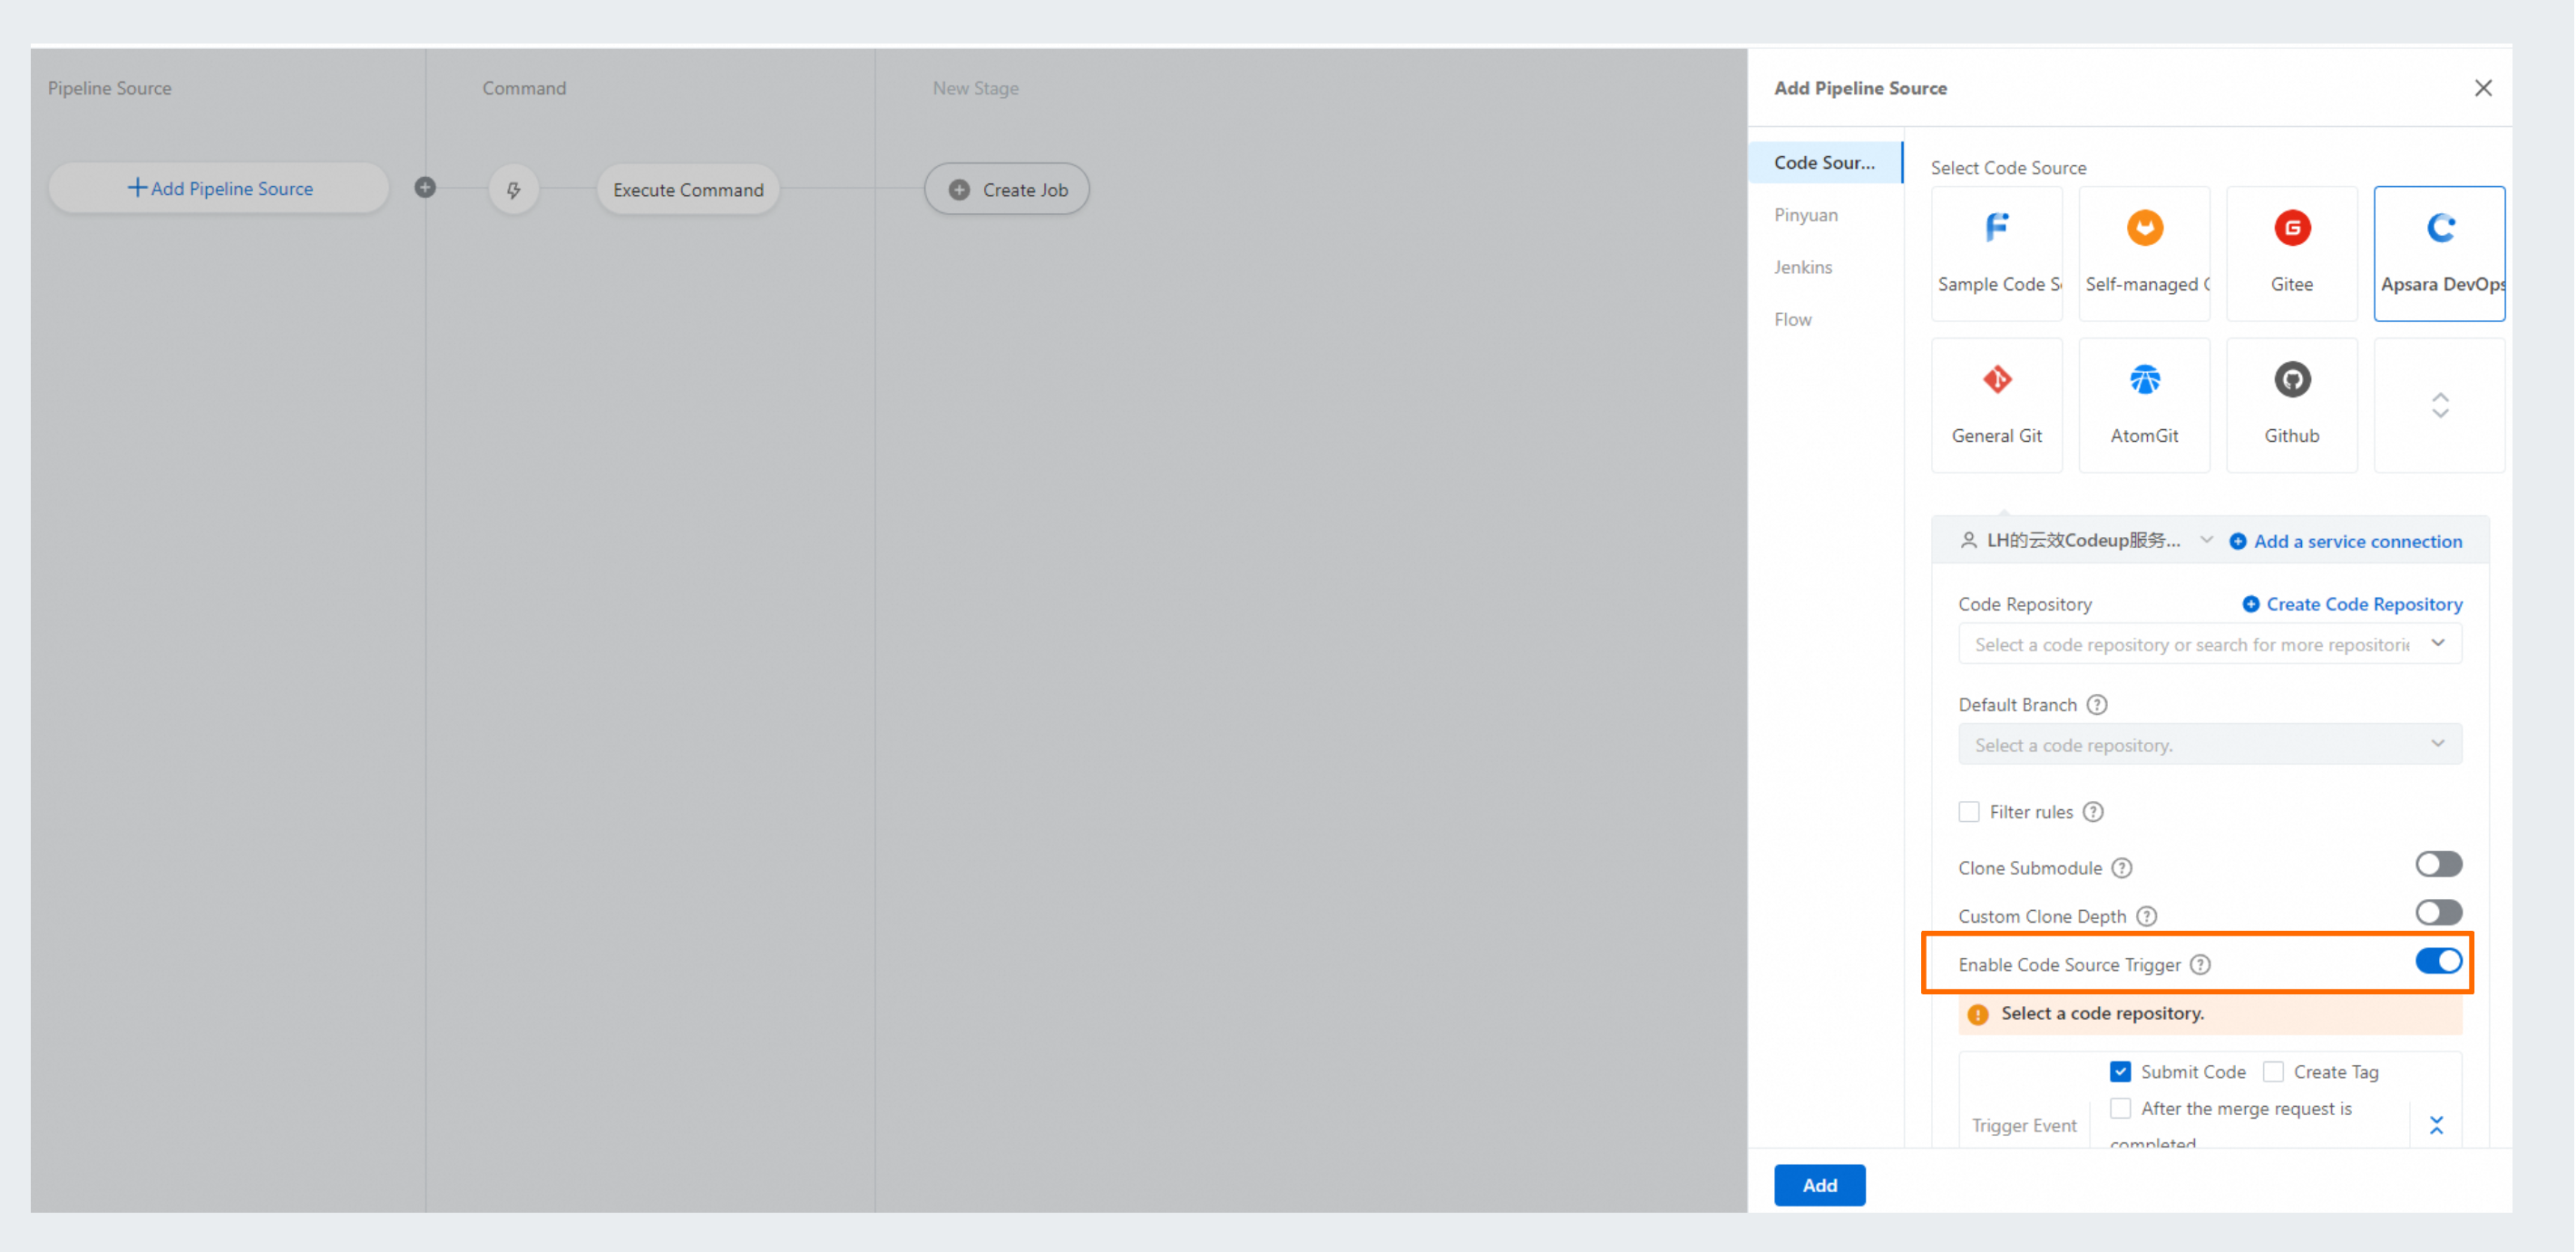Disable the Enable Code Source Trigger toggle
This screenshot has width=2576, height=1252.
coord(2437,962)
